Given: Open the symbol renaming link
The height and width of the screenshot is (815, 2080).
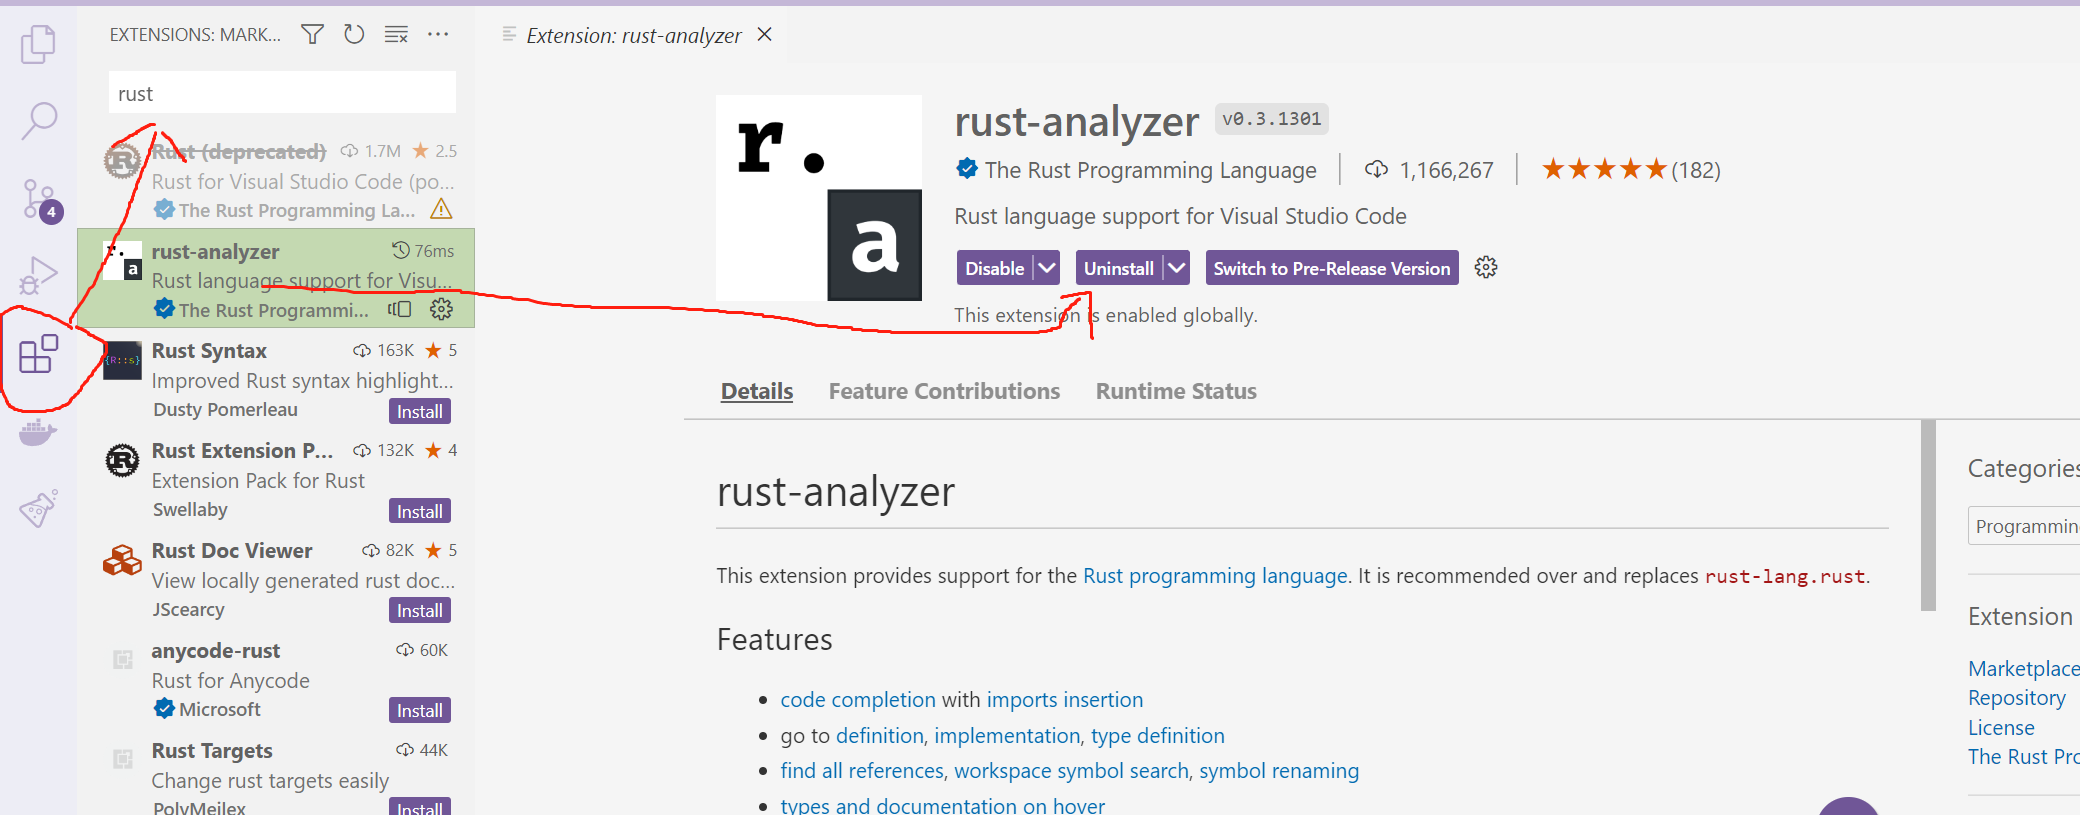Looking at the screenshot, I should click(1279, 771).
